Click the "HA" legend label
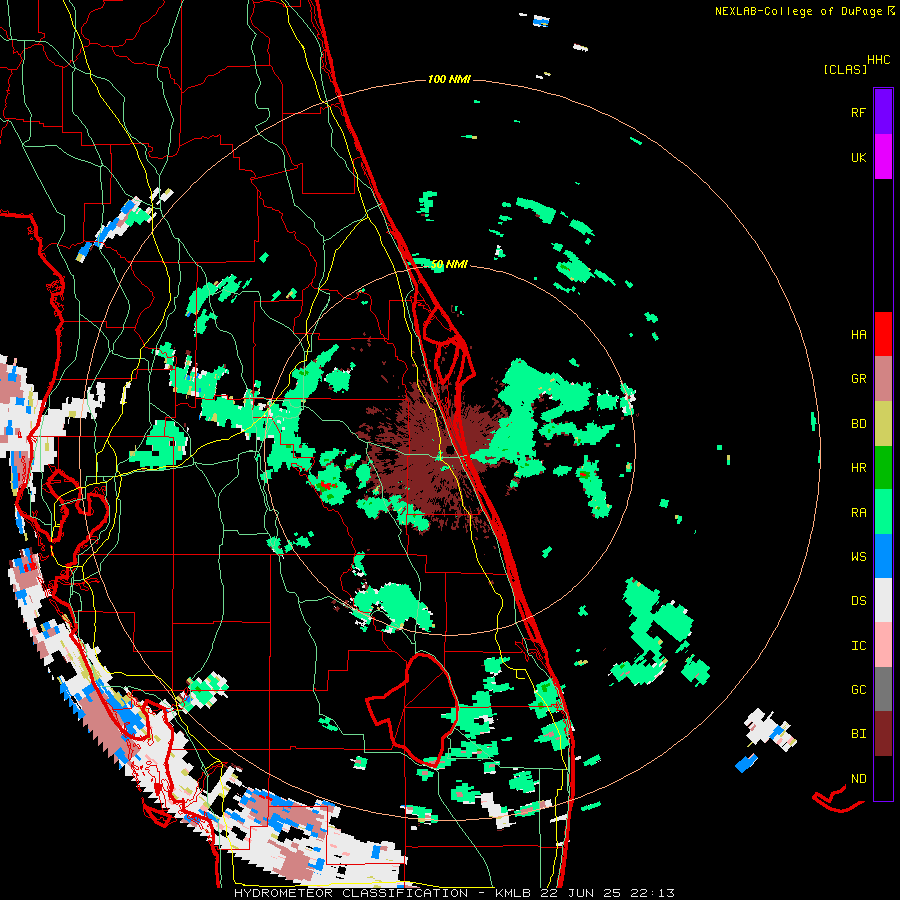The image size is (900, 900). click(858, 335)
